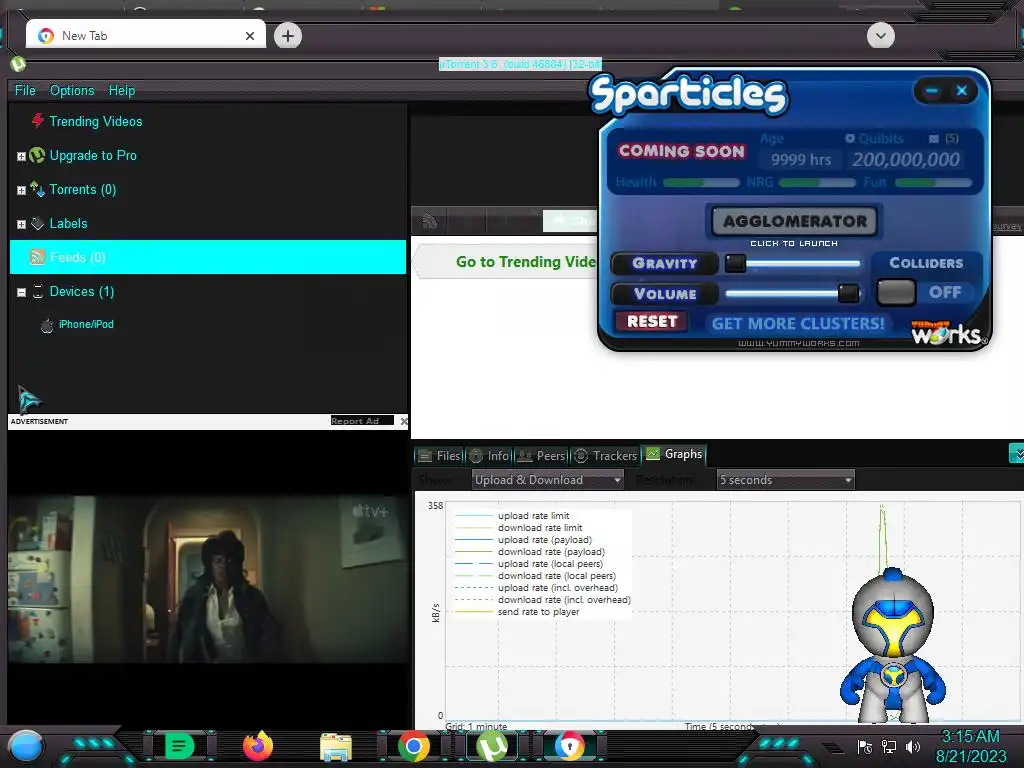Click the blue robot desktop character
1024x768 pixels.
[891, 645]
